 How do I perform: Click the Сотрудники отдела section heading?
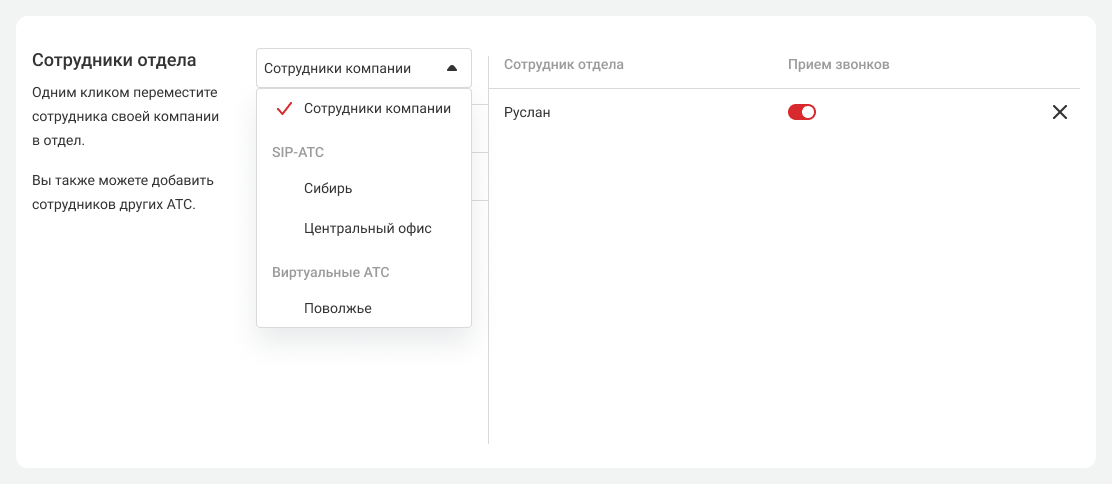[114, 60]
